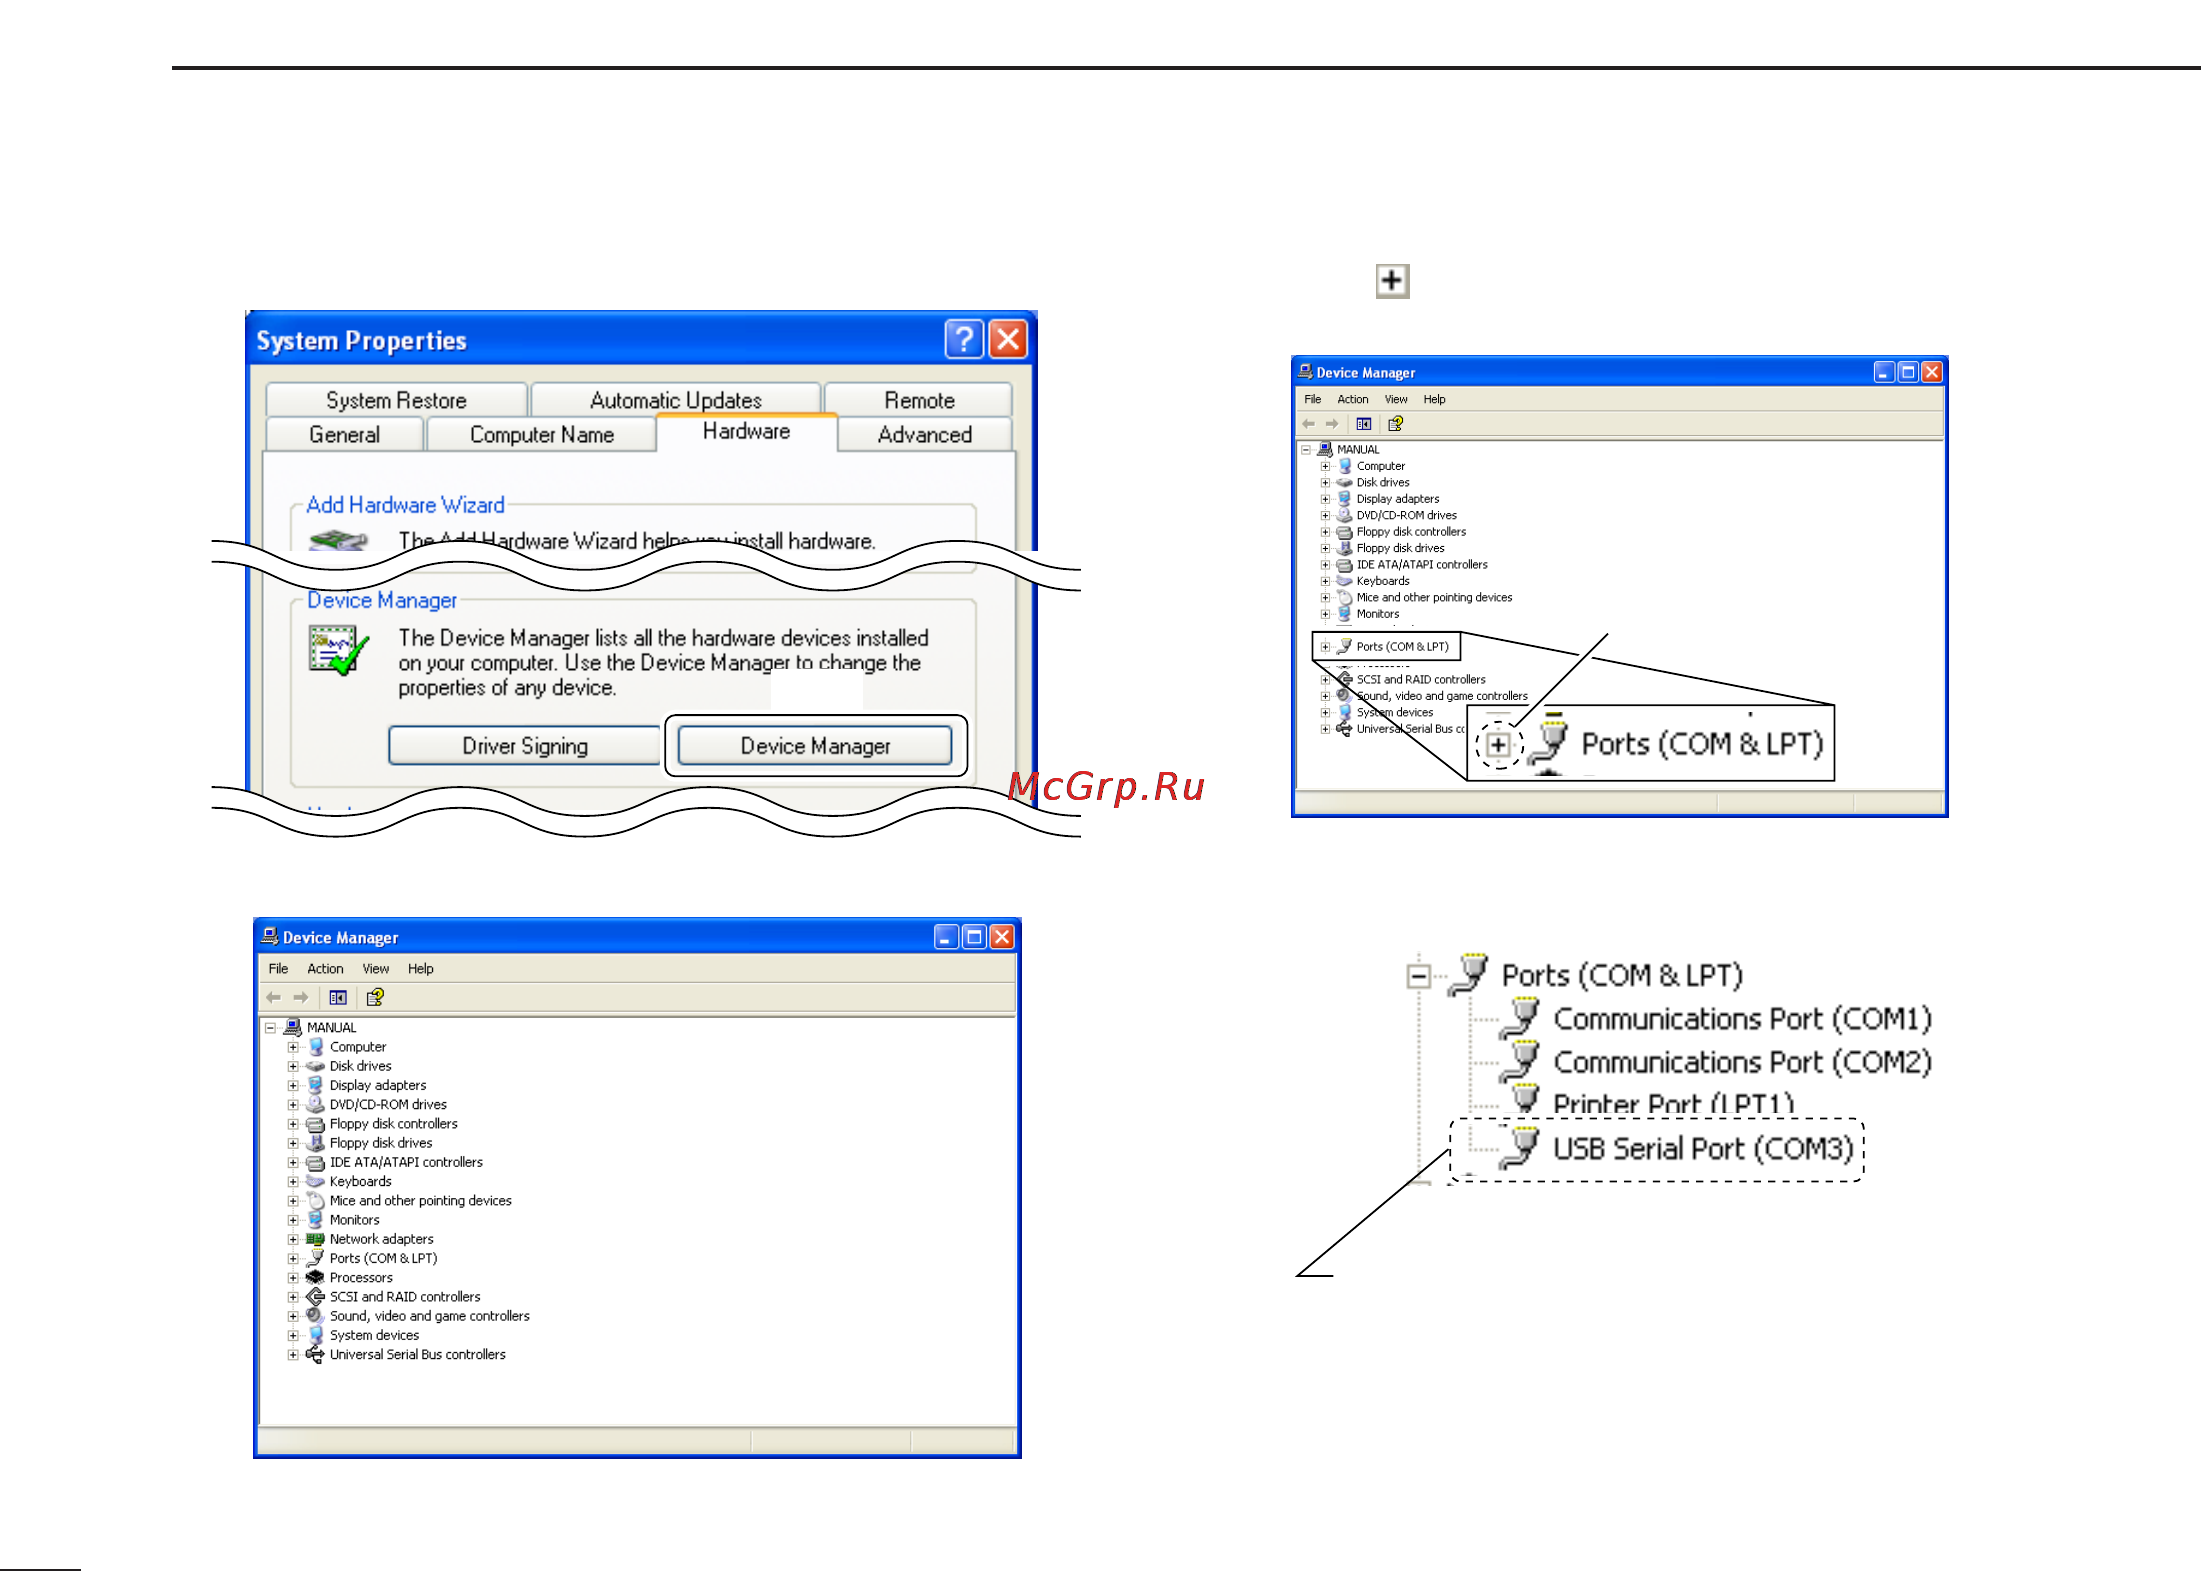The image size is (2201, 1571).
Task: Click console tree icon in upper-right Device Manager toolbar
Action: click(x=1363, y=424)
